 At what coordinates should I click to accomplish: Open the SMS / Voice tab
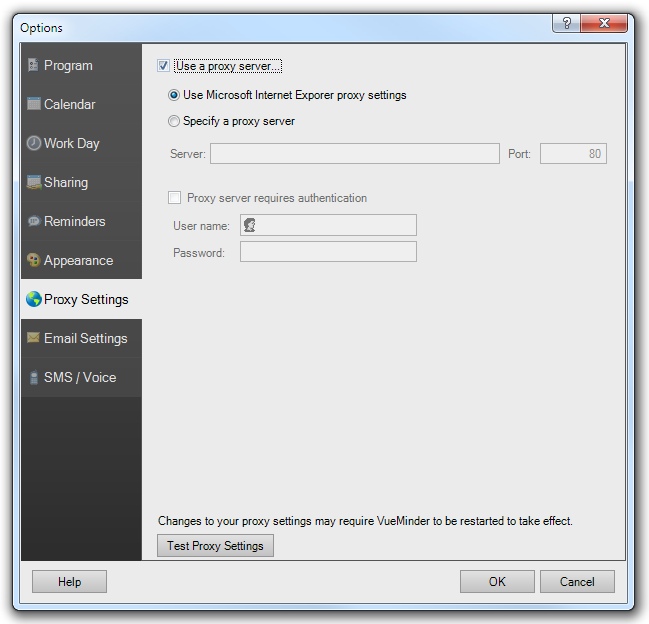tap(82, 377)
